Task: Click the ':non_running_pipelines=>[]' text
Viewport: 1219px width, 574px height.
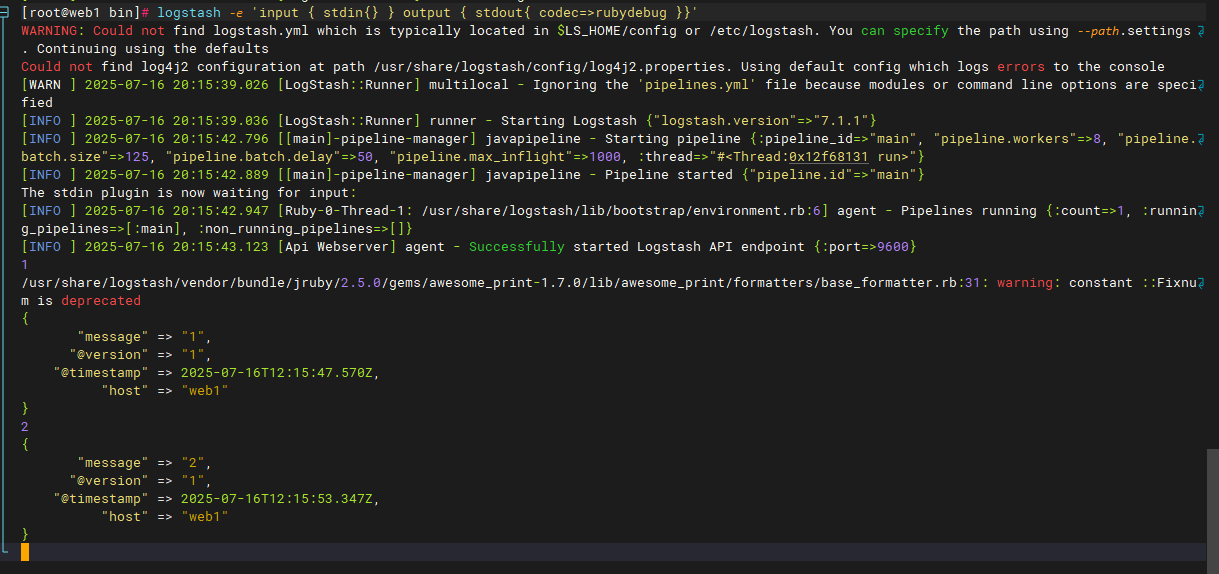Action: pos(303,228)
